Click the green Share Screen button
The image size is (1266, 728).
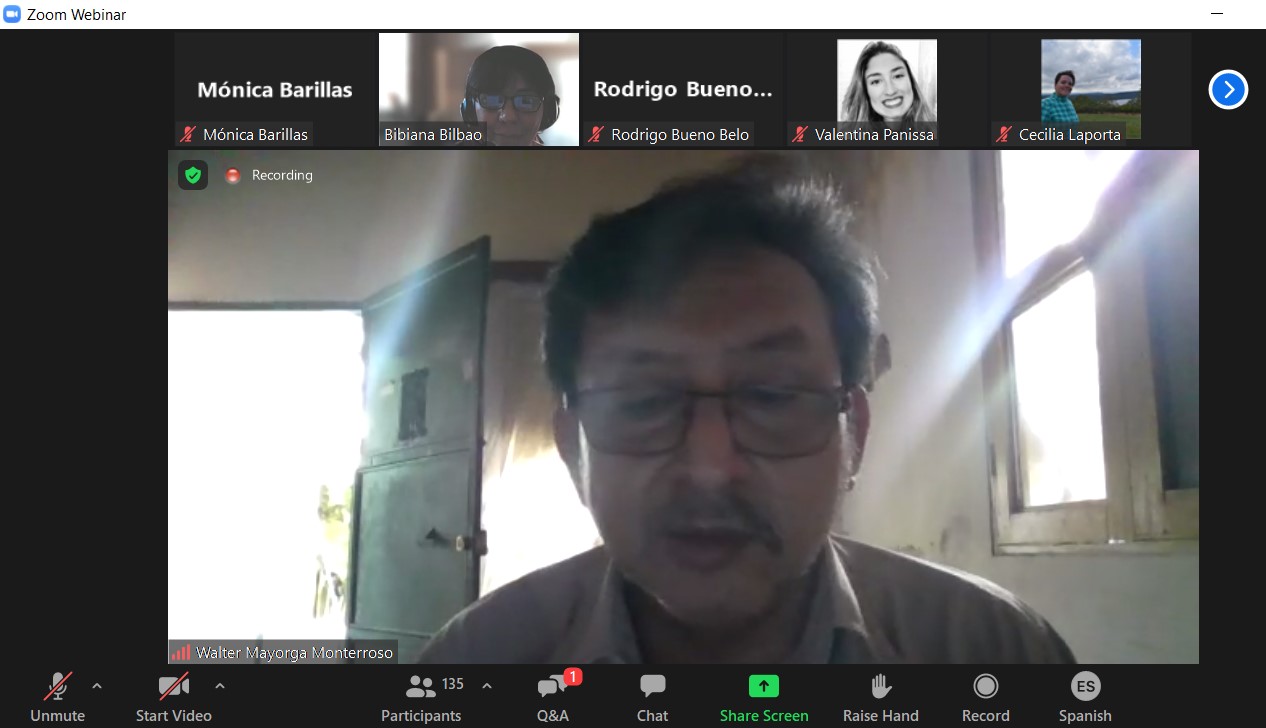pyautogui.click(x=764, y=697)
